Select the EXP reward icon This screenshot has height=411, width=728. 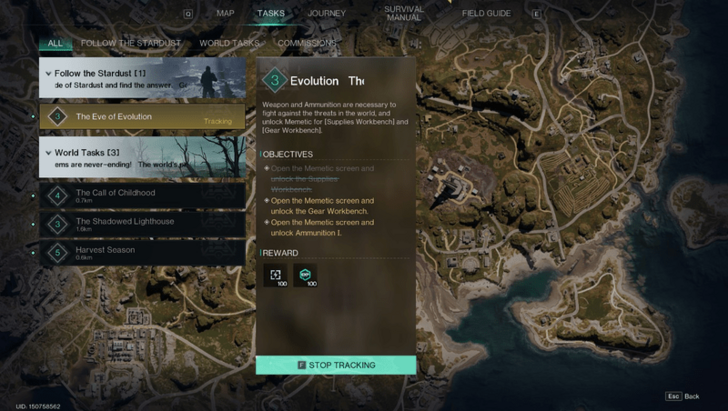point(305,275)
